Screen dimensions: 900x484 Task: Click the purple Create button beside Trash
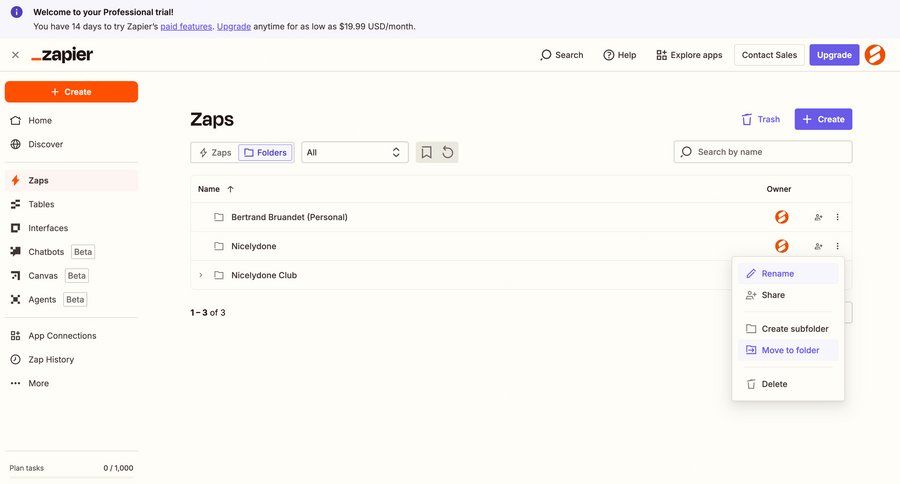(823, 119)
